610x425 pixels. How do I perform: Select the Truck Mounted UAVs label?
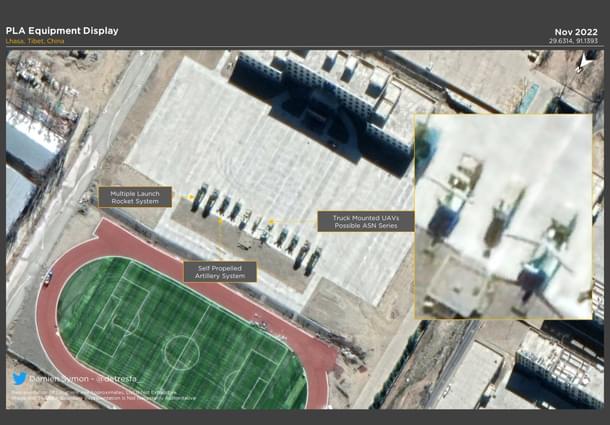click(365, 221)
